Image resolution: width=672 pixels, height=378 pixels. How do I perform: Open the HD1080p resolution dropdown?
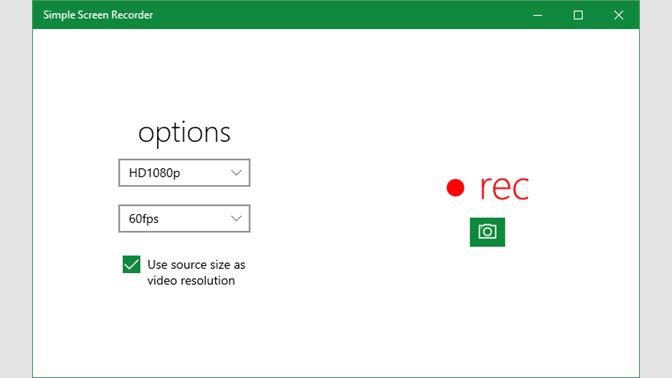click(184, 173)
